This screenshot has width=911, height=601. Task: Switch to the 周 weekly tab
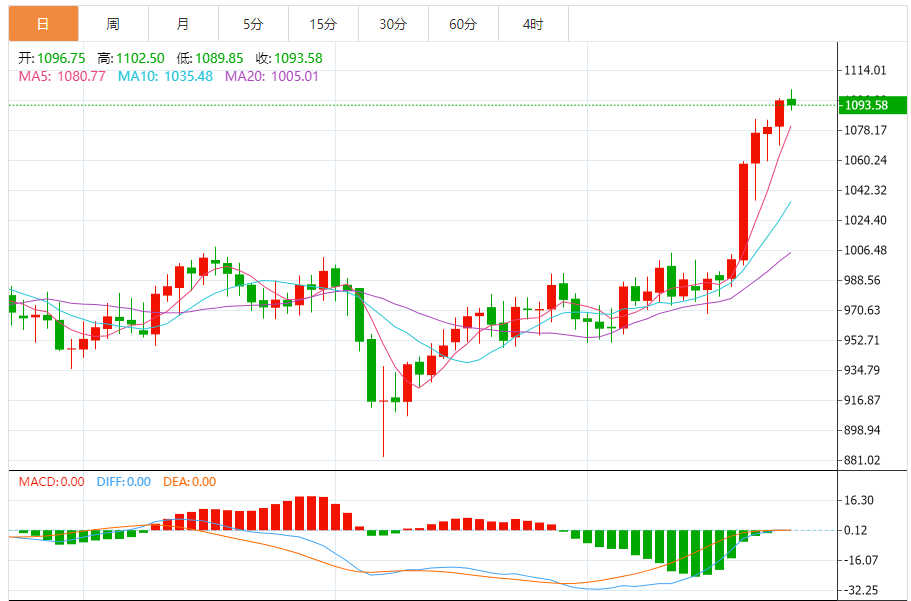113,24
